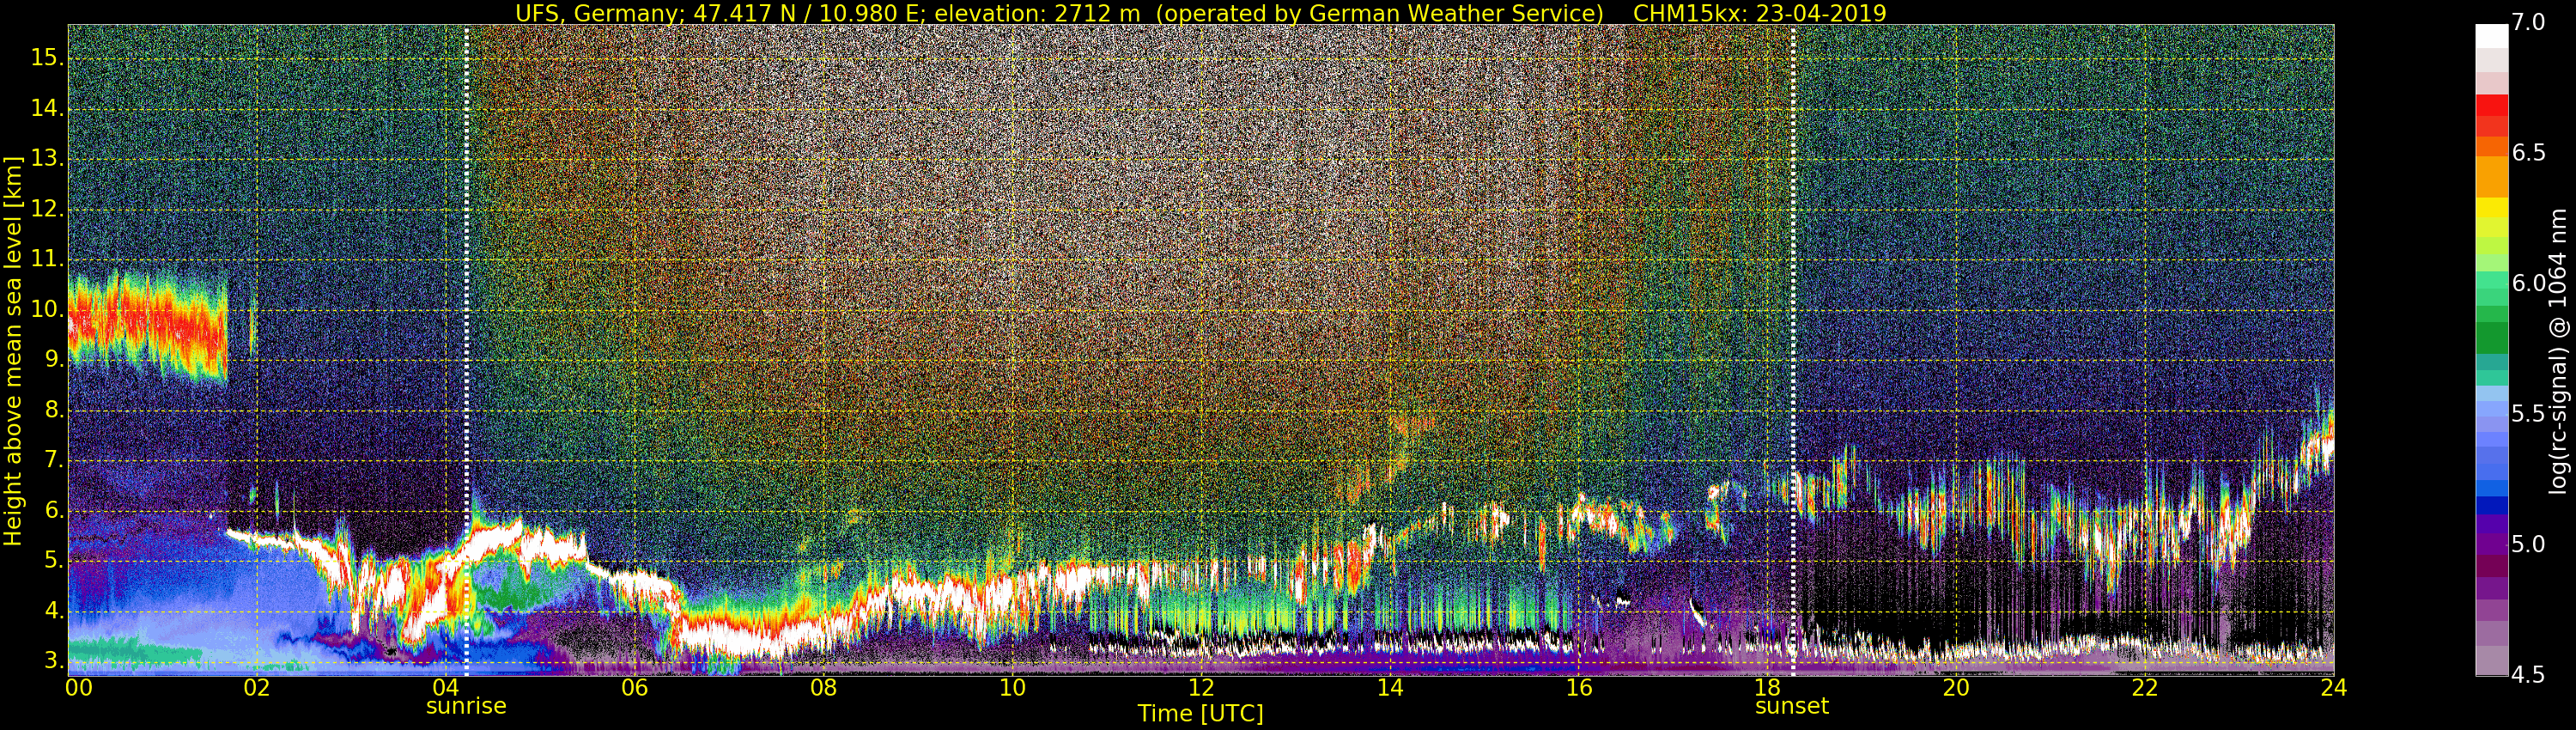Click the time axis tick "02"

(257, 688)
